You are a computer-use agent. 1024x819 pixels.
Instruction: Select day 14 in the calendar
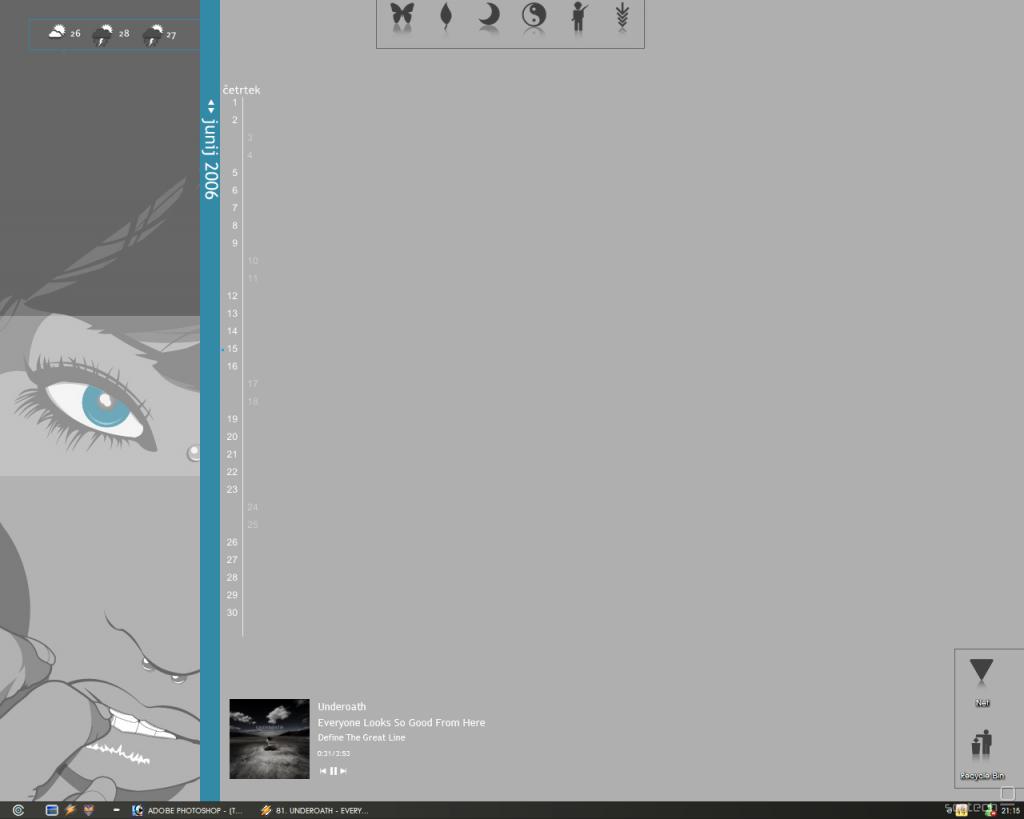pyautogui.click(x=232, y=331)
